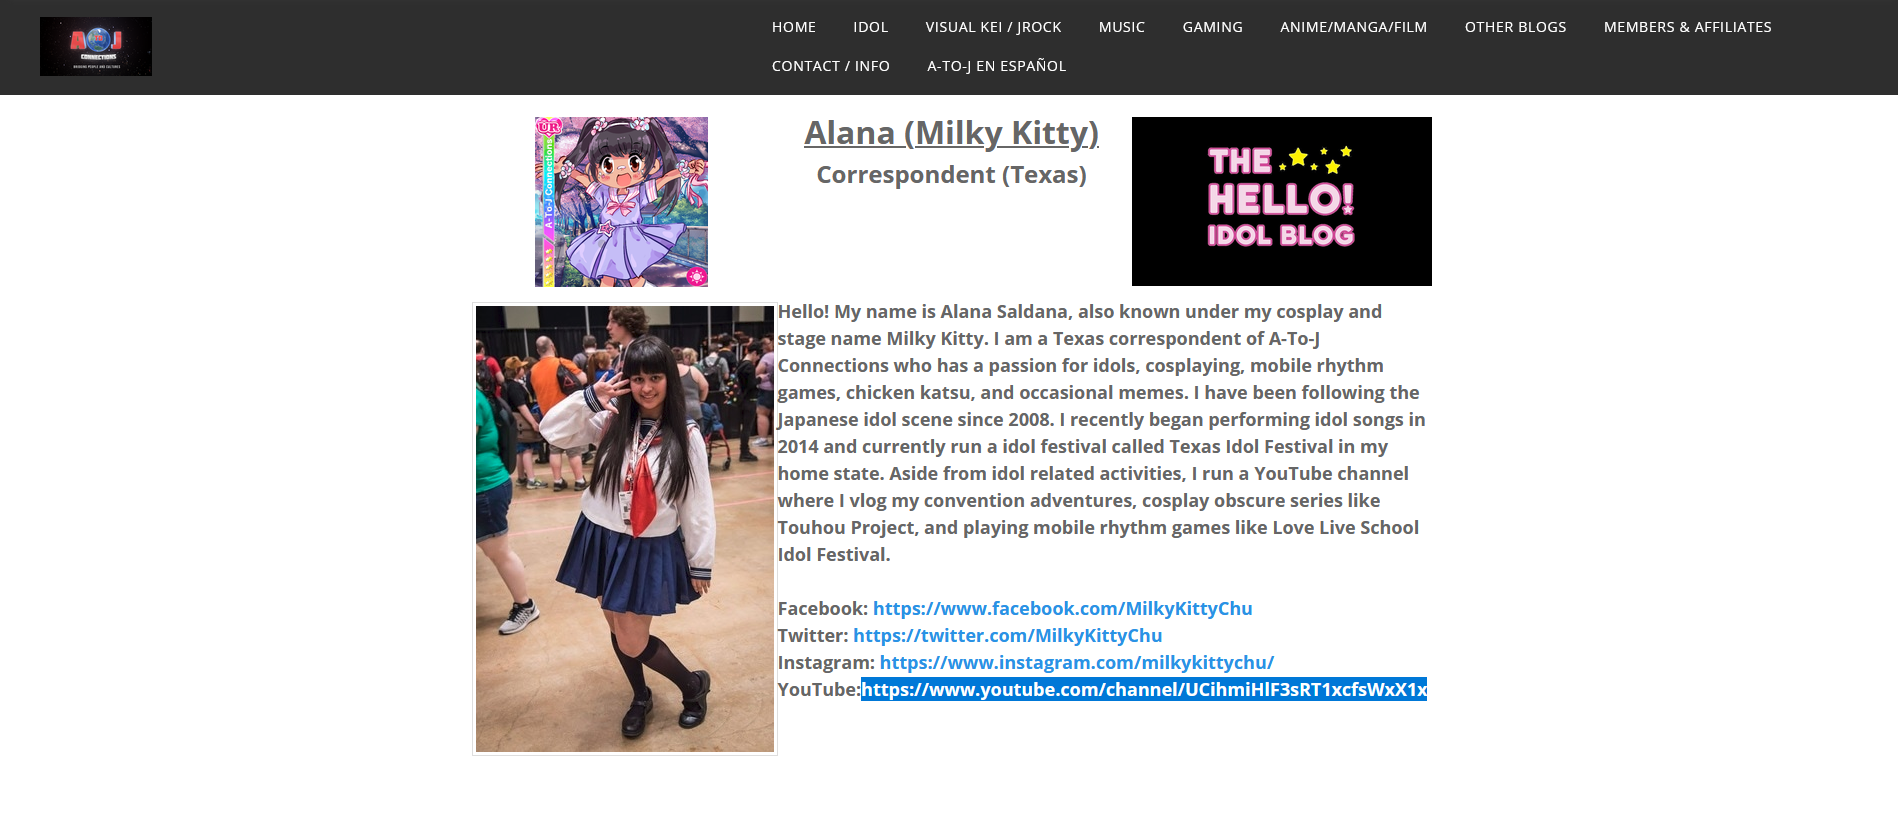Open the GAMING section
The height and width of the screenshot is (815, 1898).
point(1212,27)
